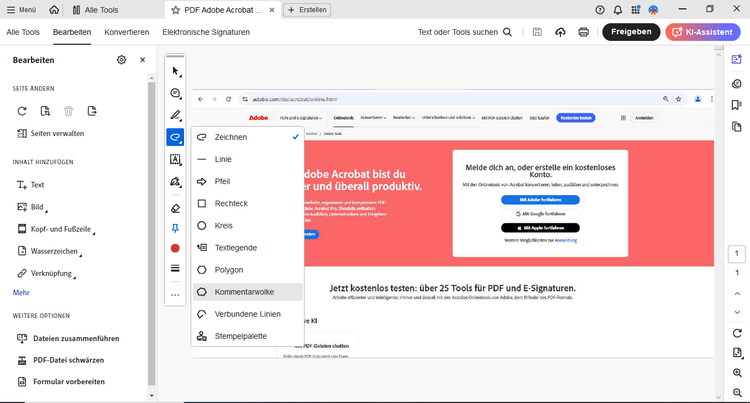Screen dimensions: 750x403
Task: Click the print icon
Action: [583, 32]
